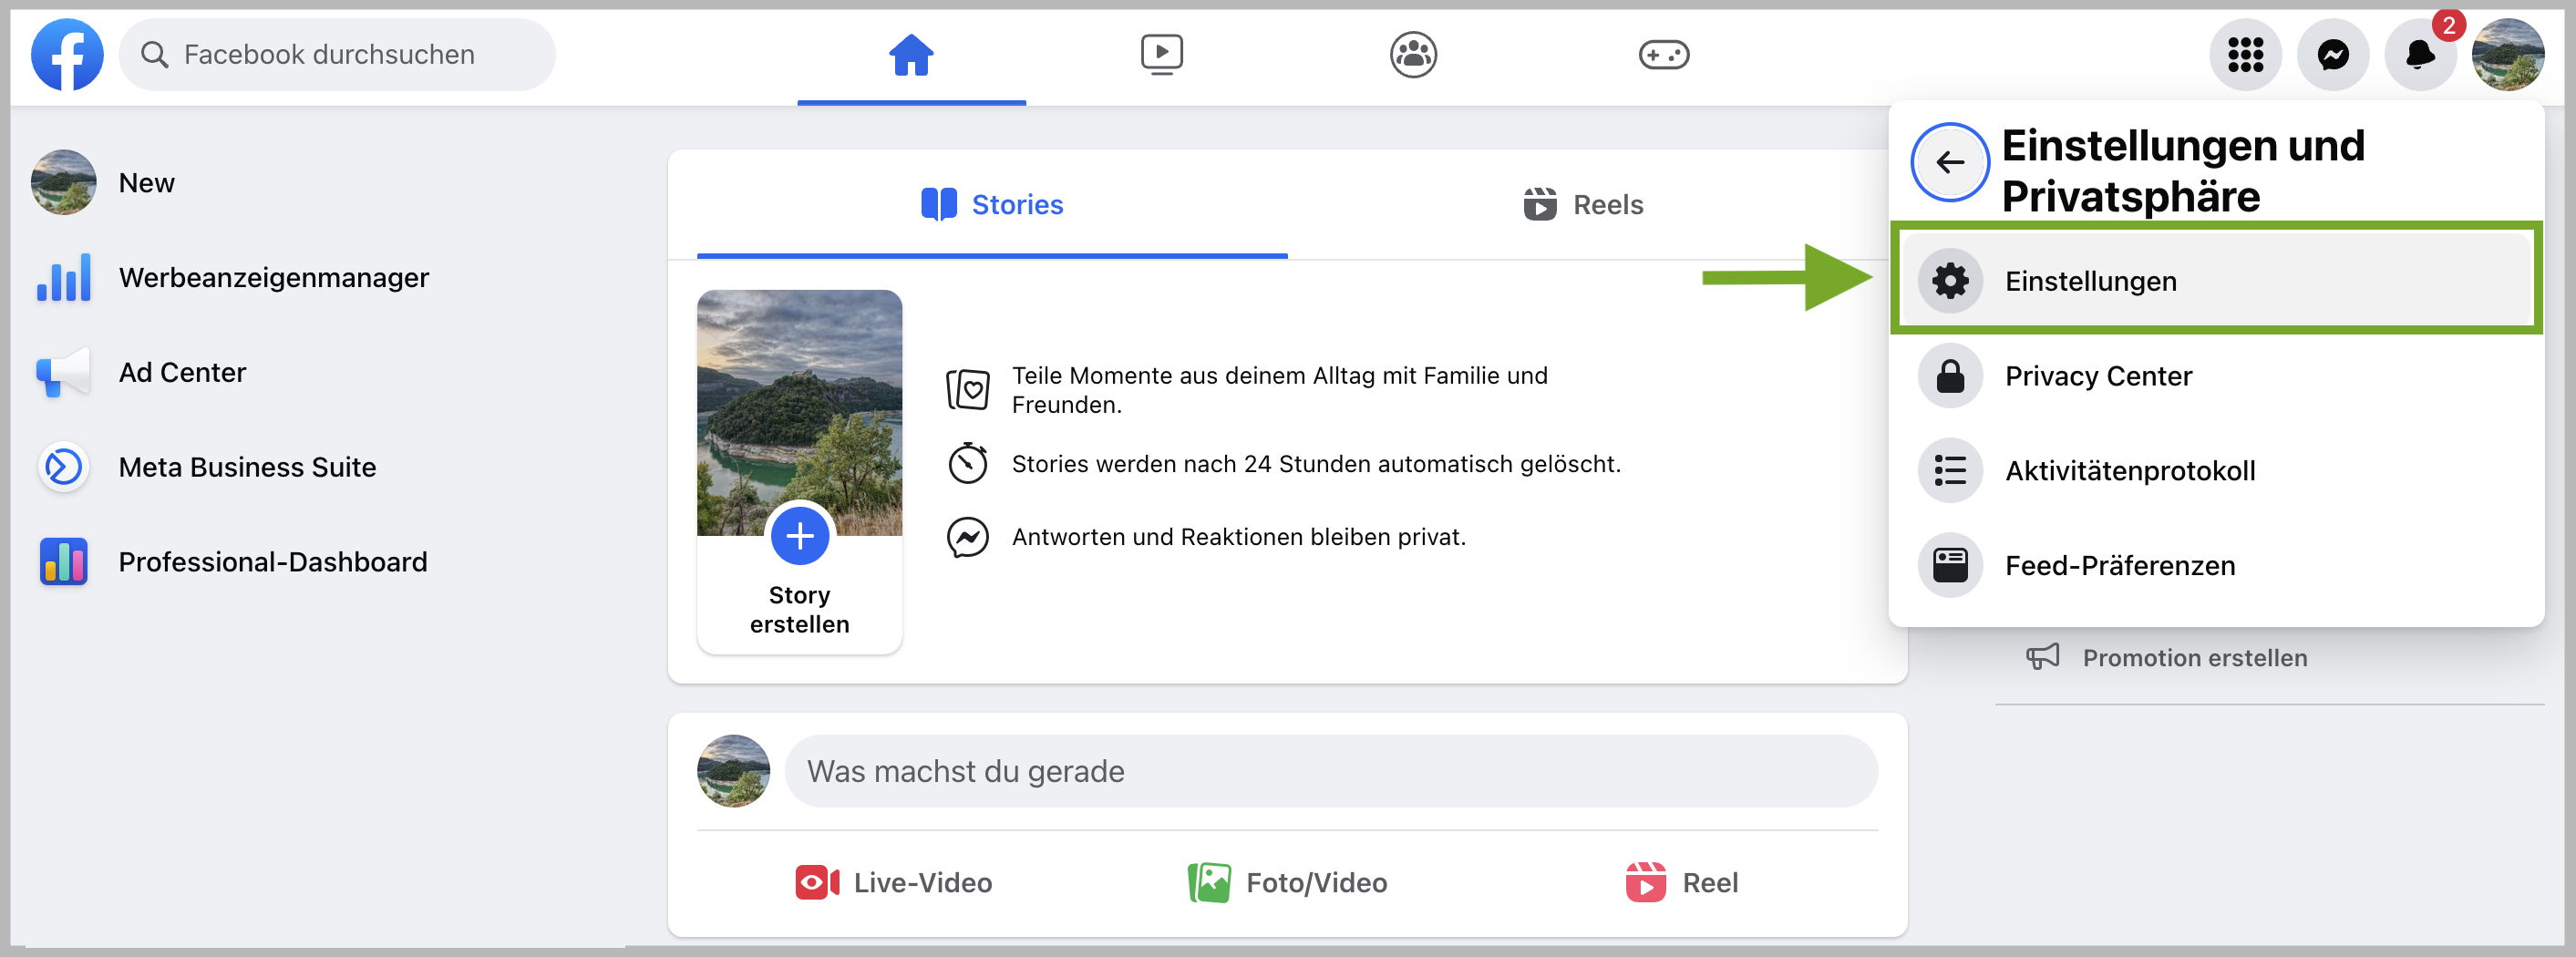The image size is (2576, 957).
Task: Click the heart cards icon
Action: click(968, 389)
